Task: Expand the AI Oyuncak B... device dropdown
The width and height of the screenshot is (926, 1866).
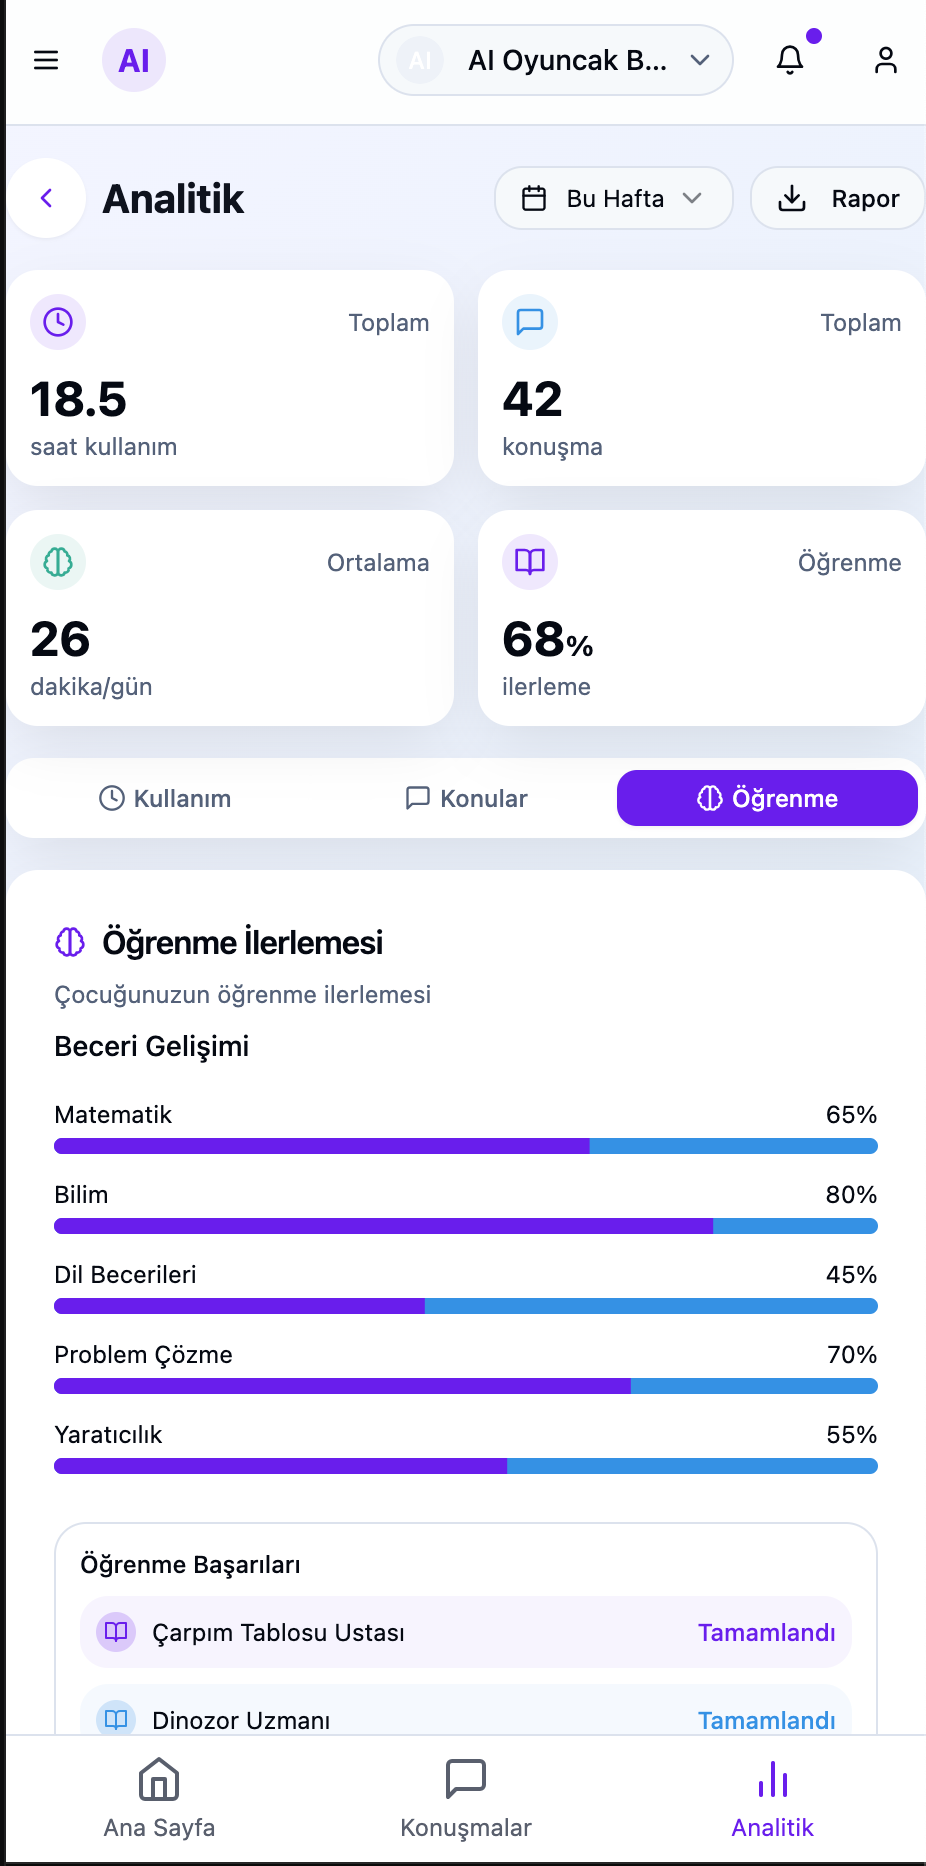Action: 555,60
